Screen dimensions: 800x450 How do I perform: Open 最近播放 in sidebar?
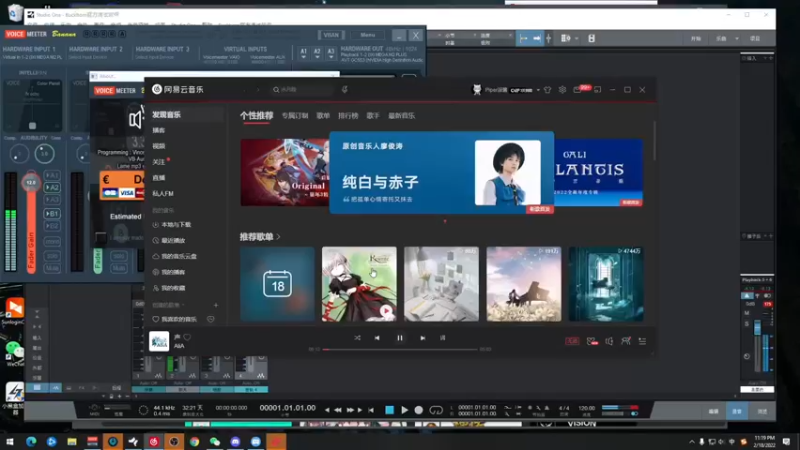tap(173, 240)
